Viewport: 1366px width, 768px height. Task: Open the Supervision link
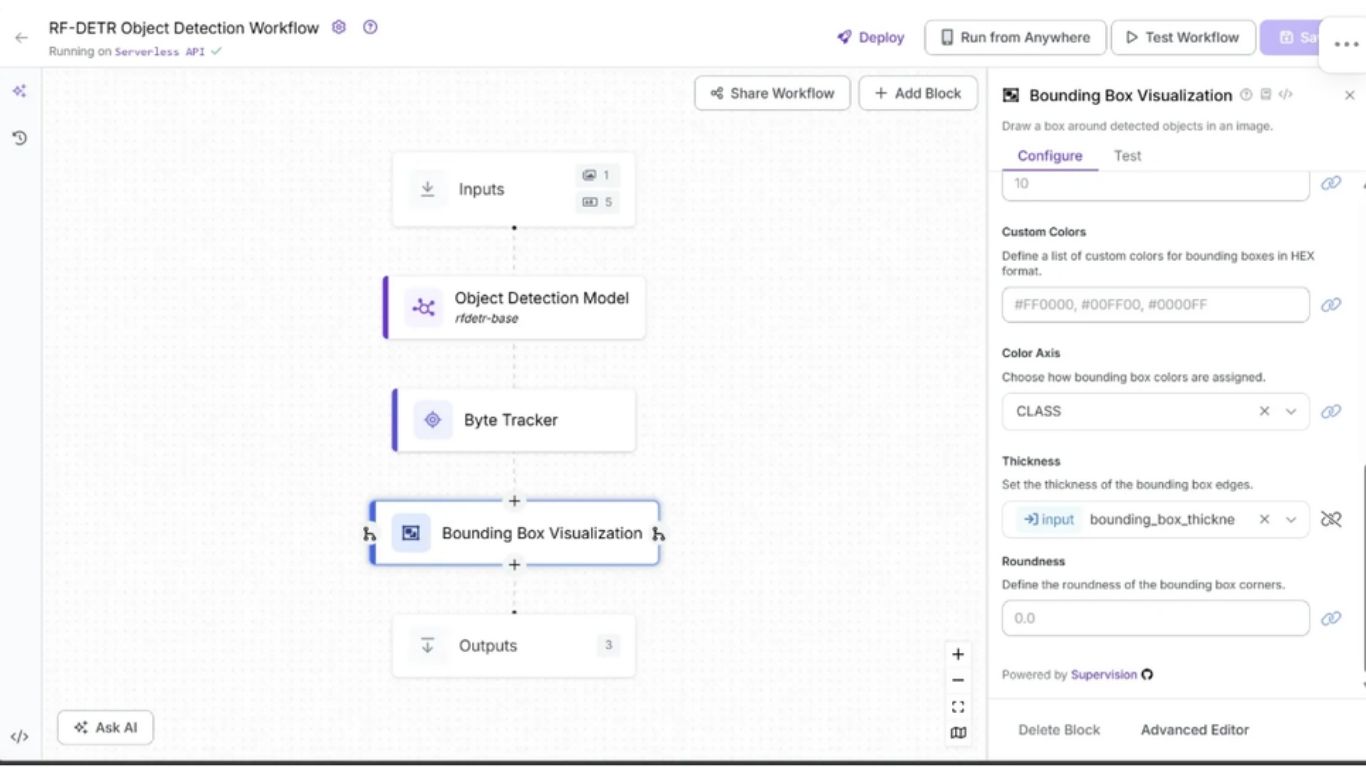(x=1103, y=675)
